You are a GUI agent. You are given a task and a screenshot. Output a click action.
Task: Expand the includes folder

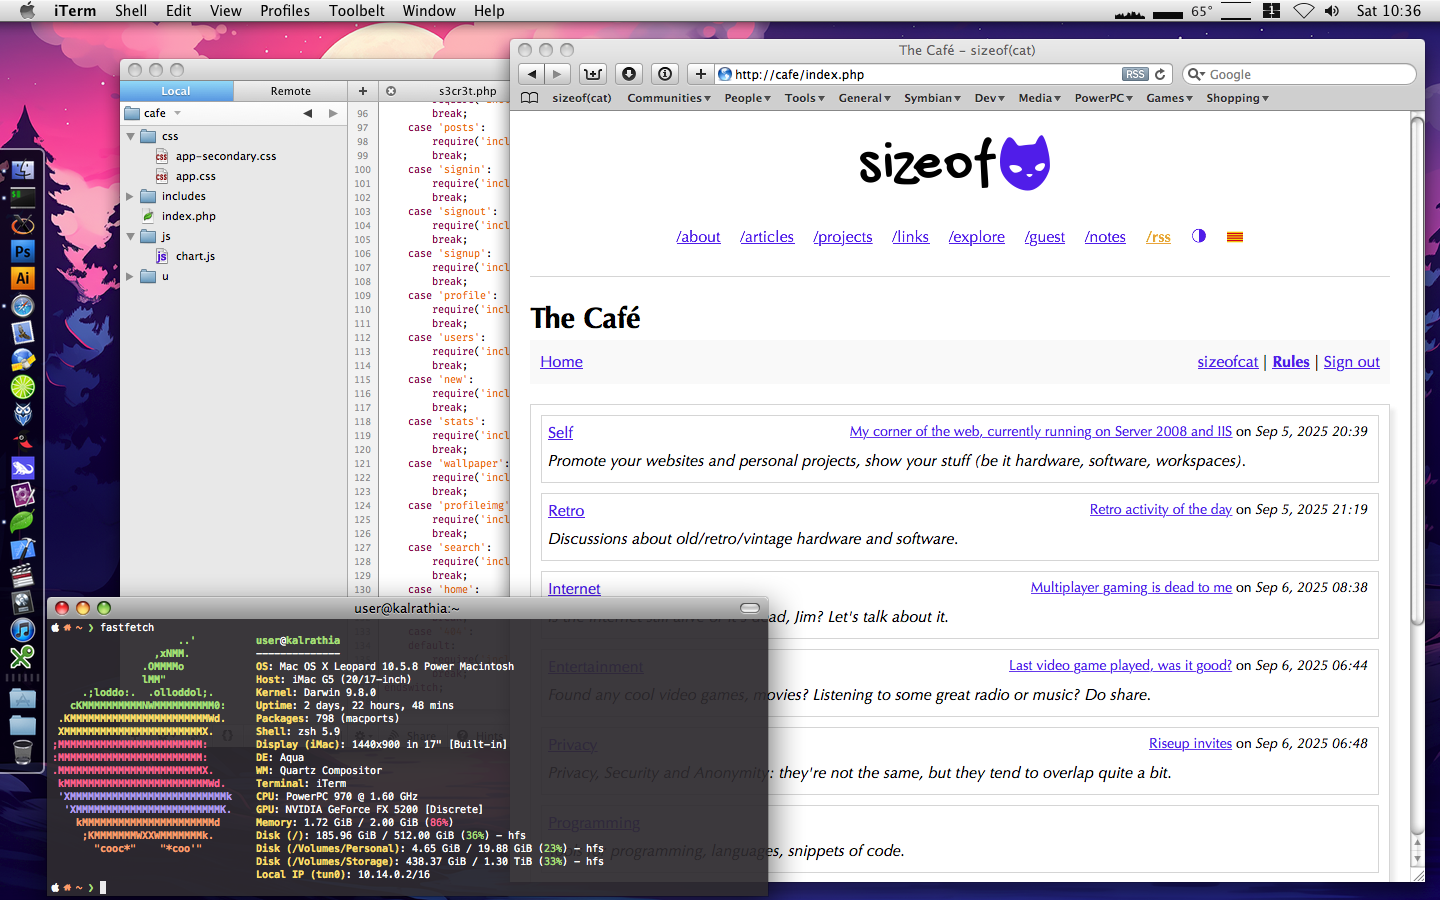tap(130, 196)
